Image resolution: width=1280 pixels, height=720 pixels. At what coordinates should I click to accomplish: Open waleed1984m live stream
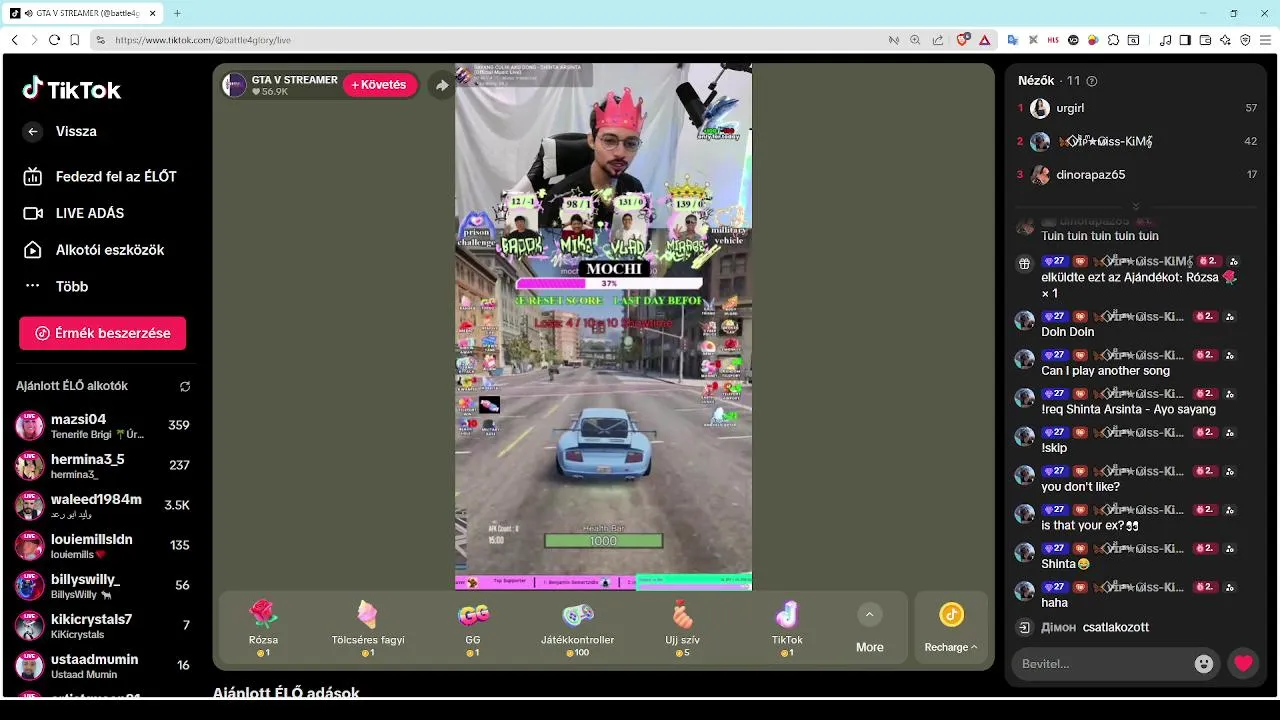[x=102, y=505]
